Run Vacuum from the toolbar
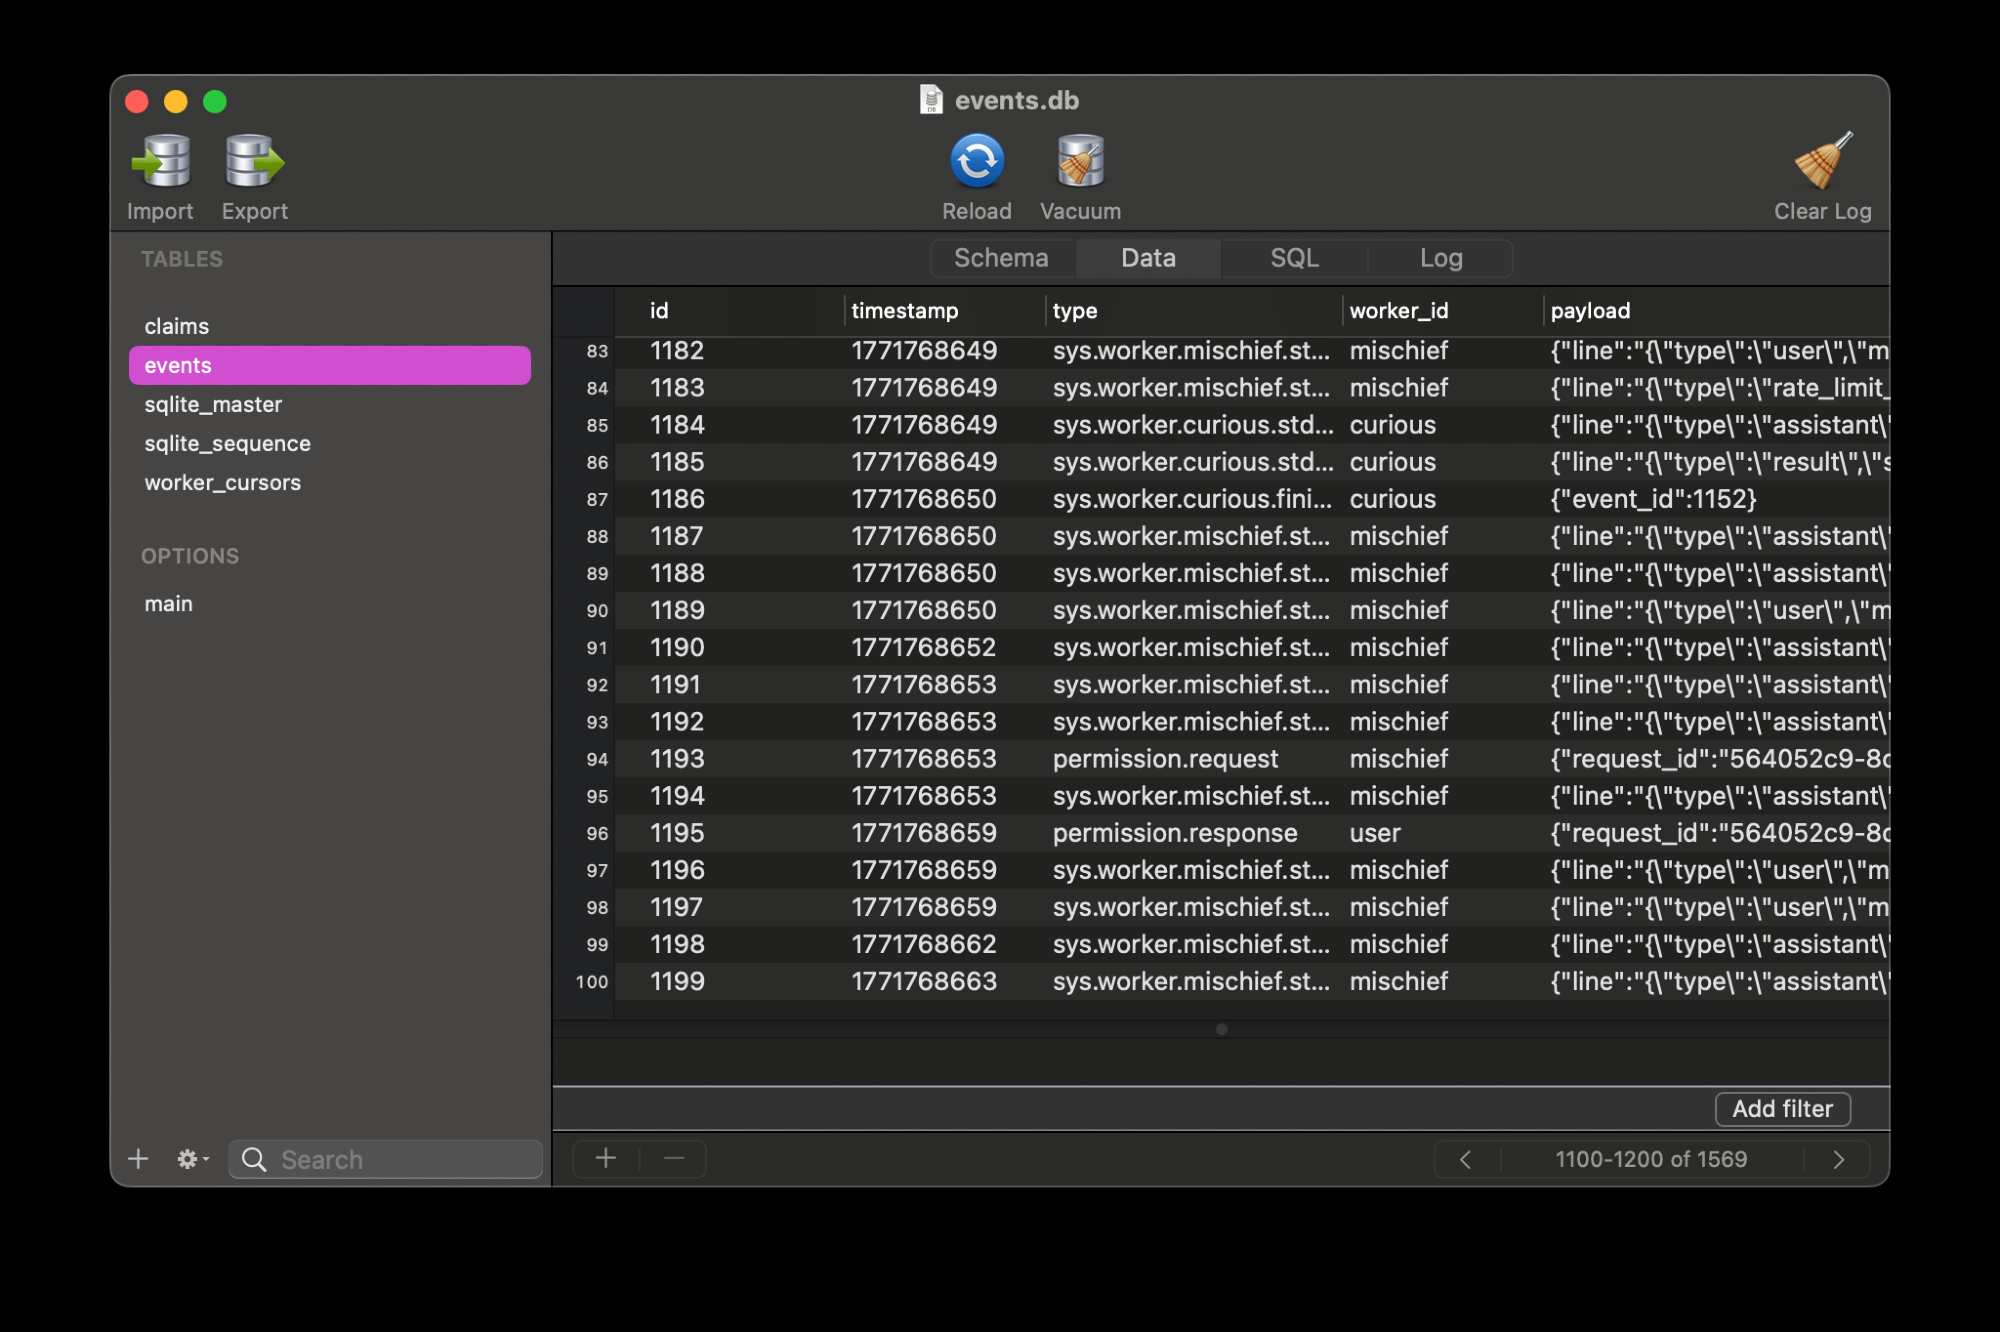The width and height of the screenshot is (2000, 1332). tap(1080, 162)
